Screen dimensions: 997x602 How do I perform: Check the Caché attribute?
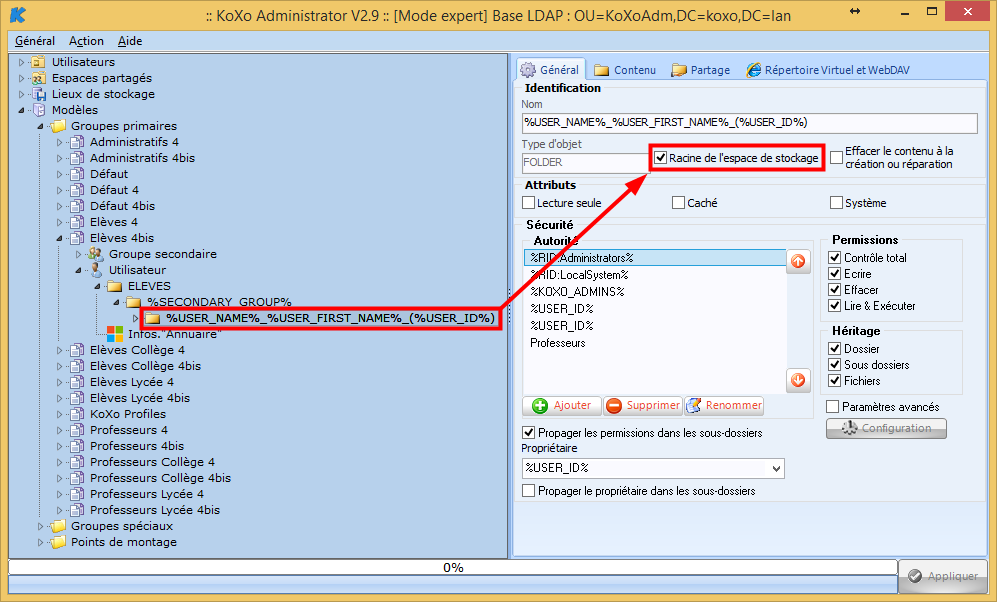[x=678, y=203]
